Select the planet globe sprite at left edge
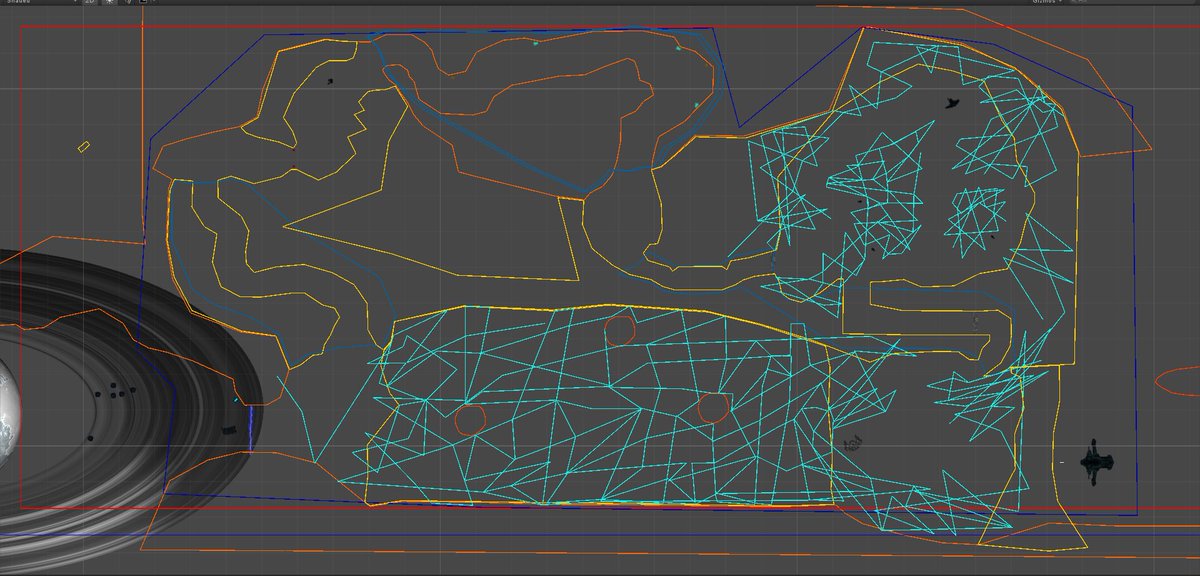Screen dimensions: 1200x576 pyautogui.click(x=9, y=415)
